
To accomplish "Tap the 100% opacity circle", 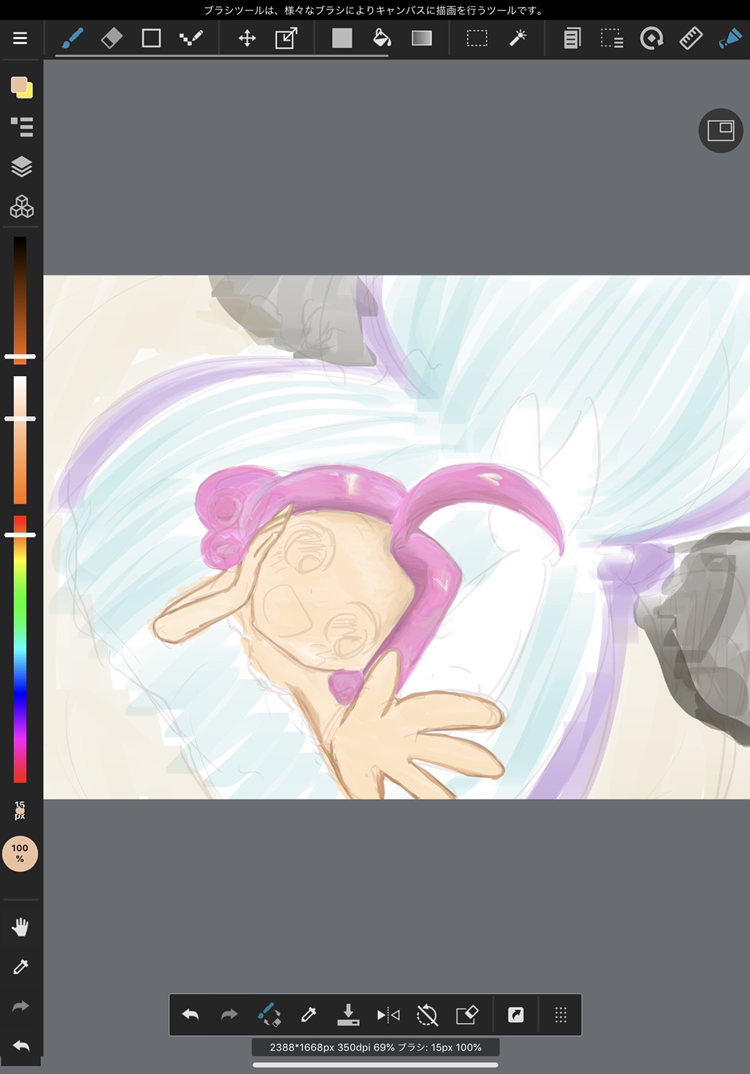I will pyautogui.click(x=20, y=853).
